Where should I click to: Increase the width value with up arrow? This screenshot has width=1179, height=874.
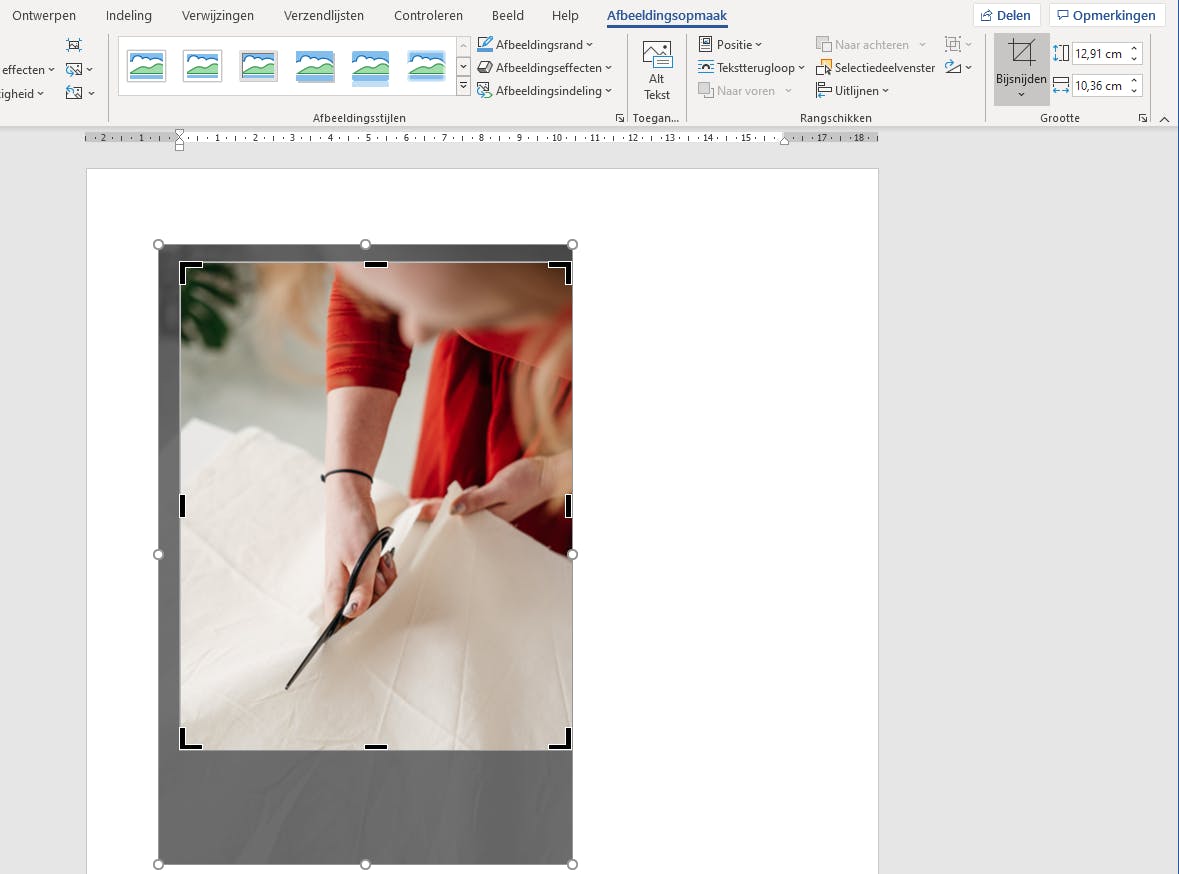point(1134,80)
